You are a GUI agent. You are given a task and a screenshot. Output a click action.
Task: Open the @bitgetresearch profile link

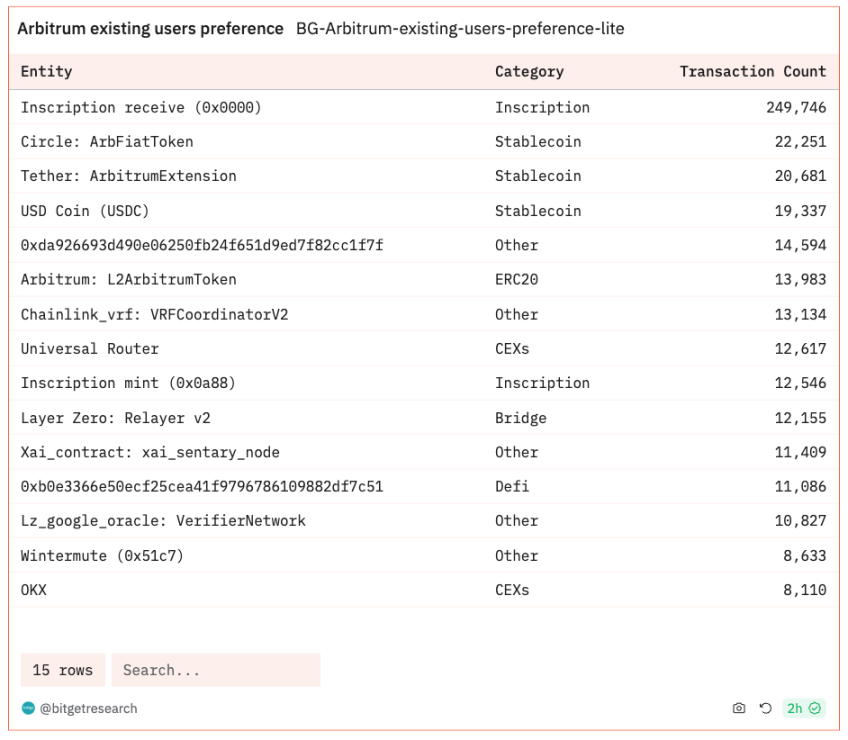[88, 709]
